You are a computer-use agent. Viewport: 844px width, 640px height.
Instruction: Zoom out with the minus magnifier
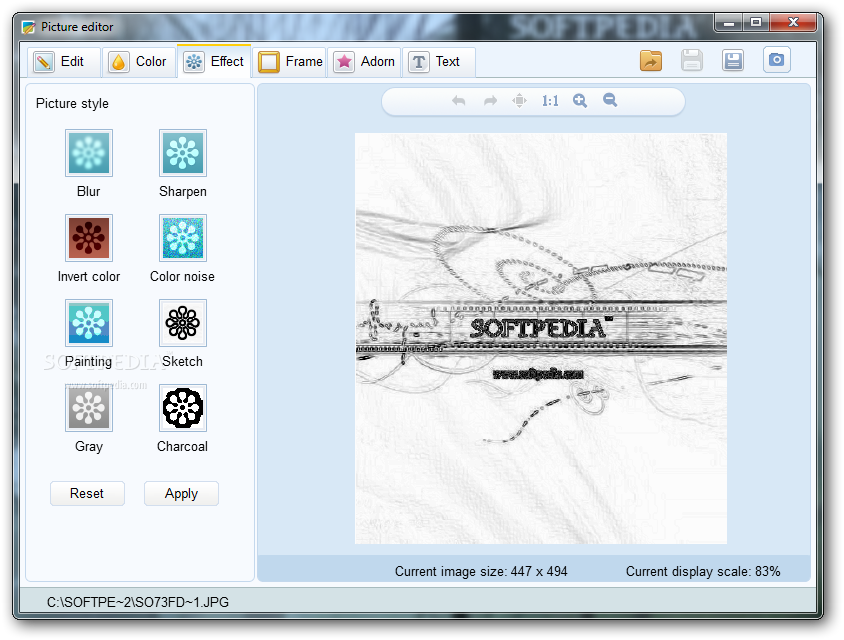(610, 101)
